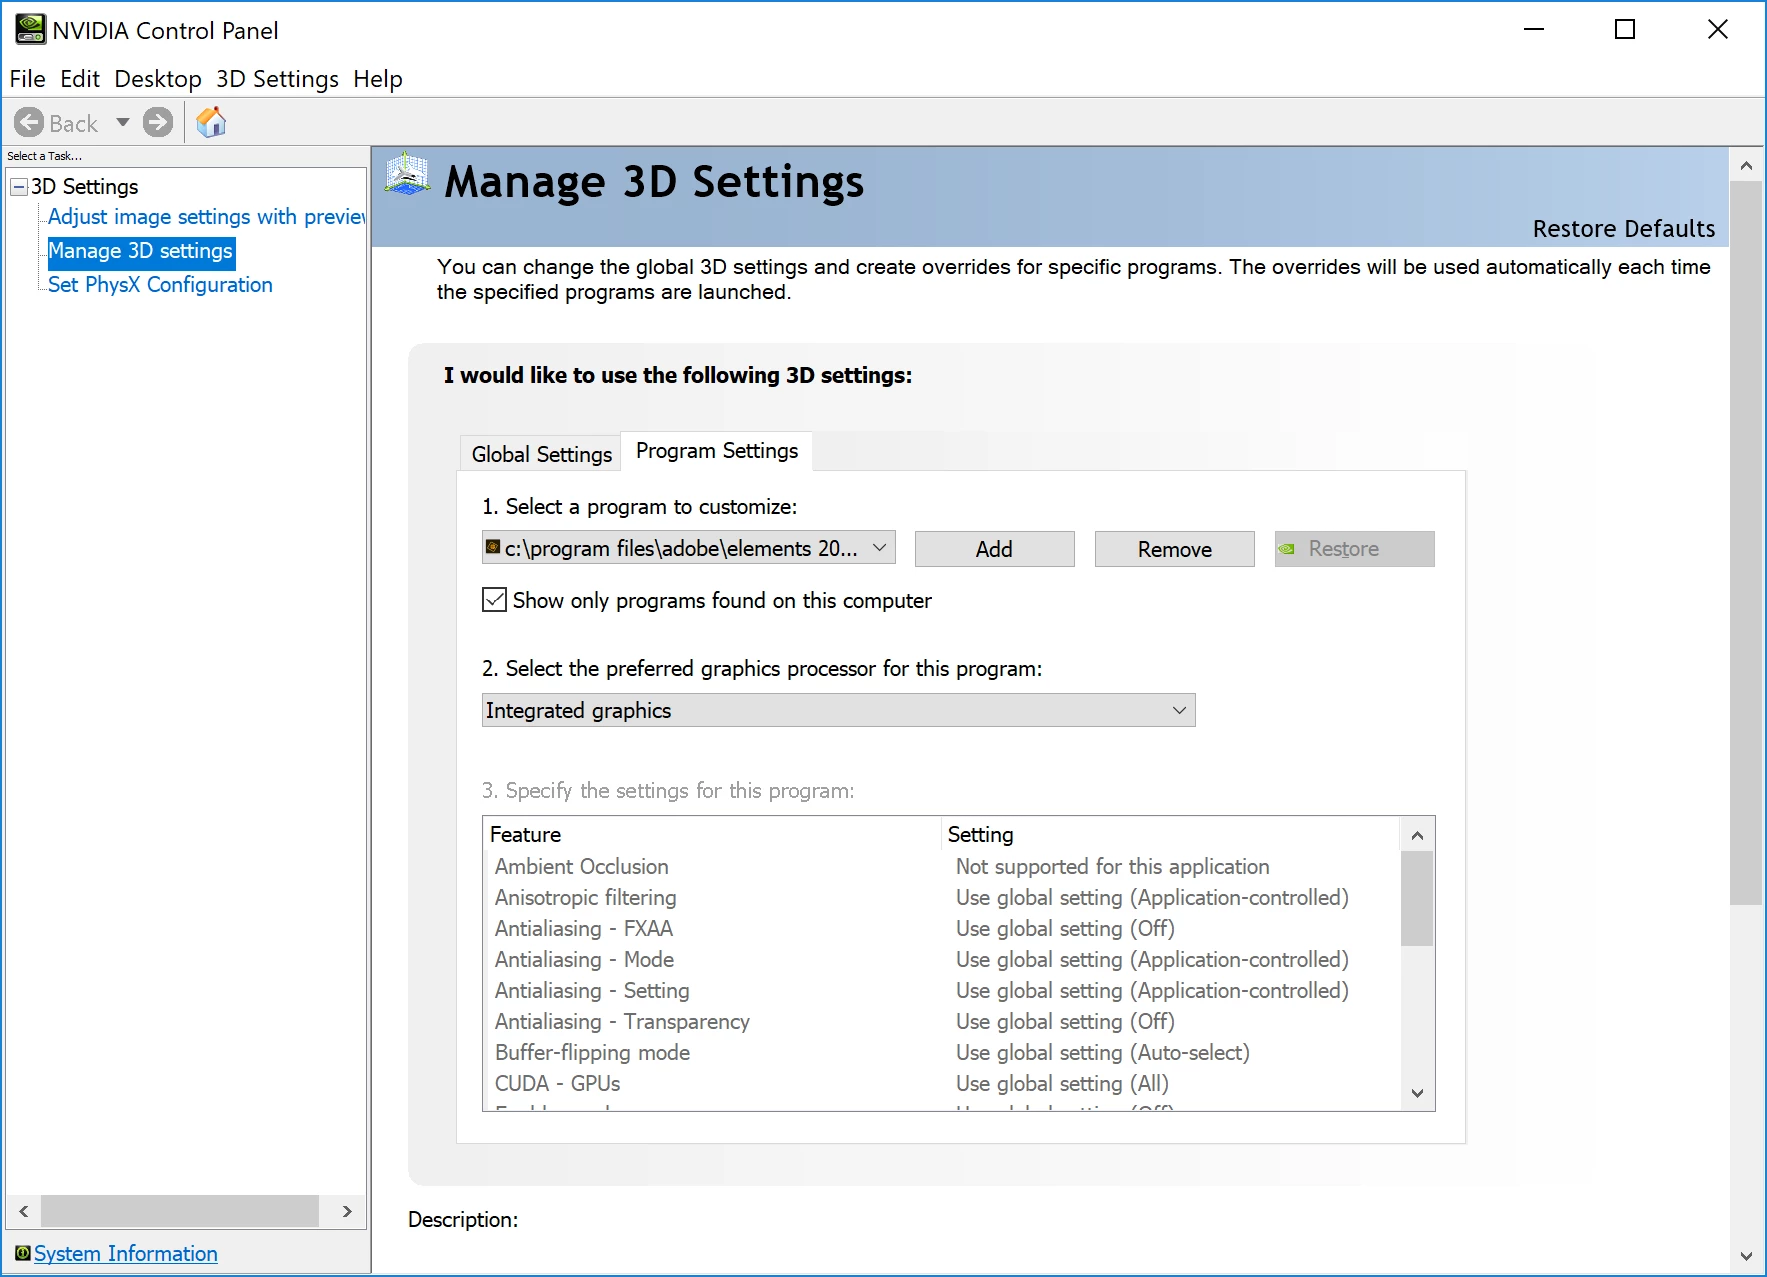1767x1277 pixels.
Task: Select the Antialiasing - Mode row
Action: [941, 960]
